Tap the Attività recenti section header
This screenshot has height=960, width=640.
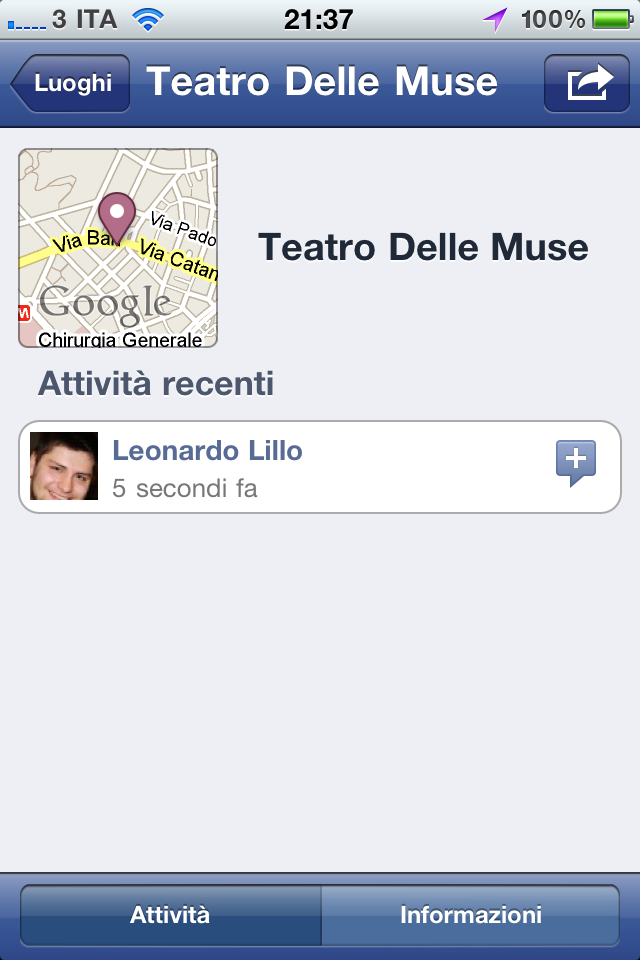click(x=156, y=384)
